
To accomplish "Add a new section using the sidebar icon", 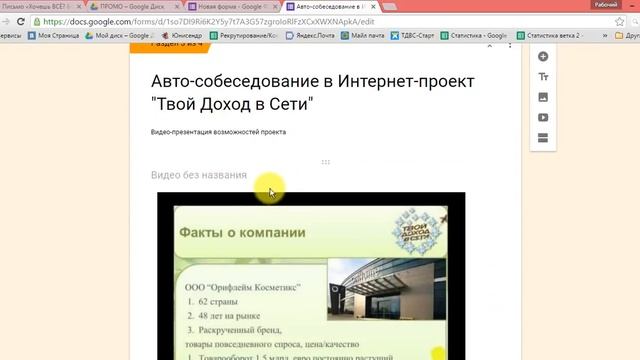I will tap(543, 138).
